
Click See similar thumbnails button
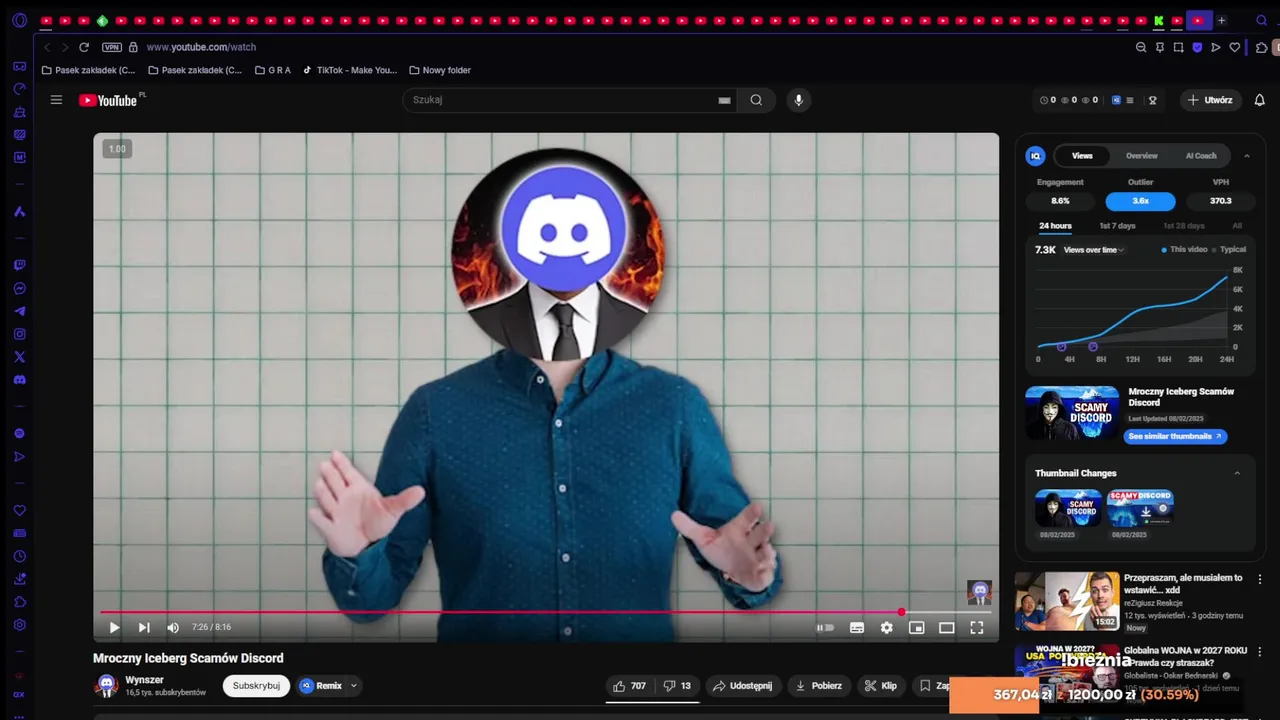(x=1175, y=437)
